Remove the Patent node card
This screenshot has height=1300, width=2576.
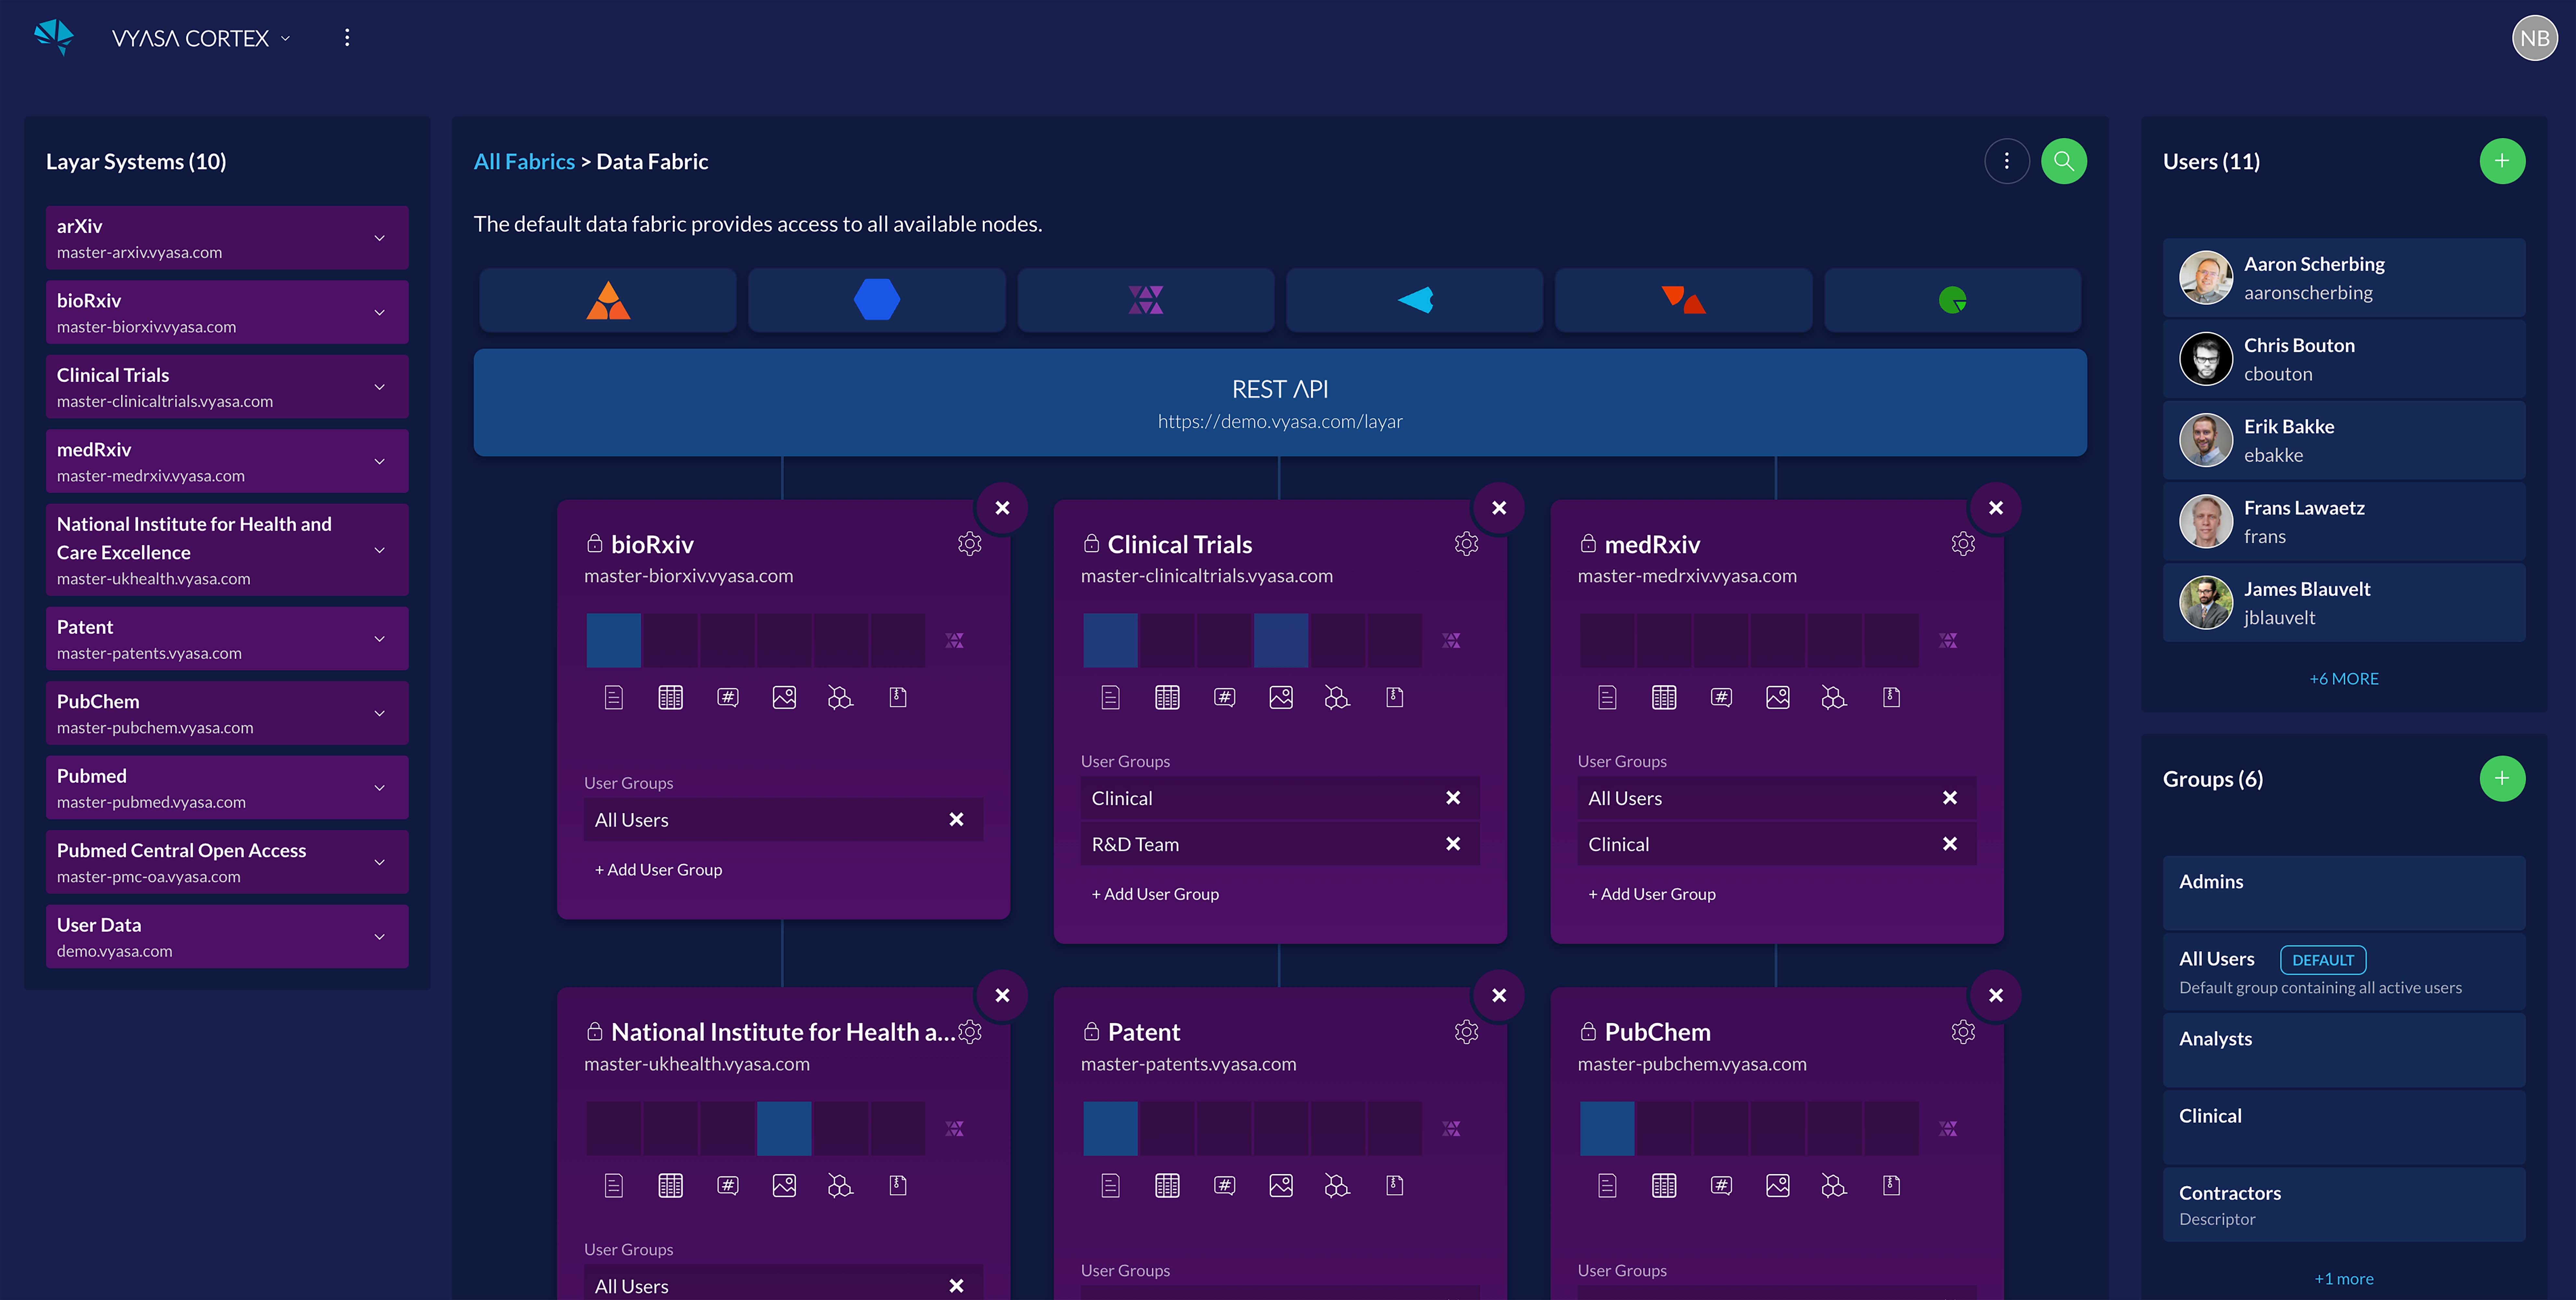point(1499,996)
